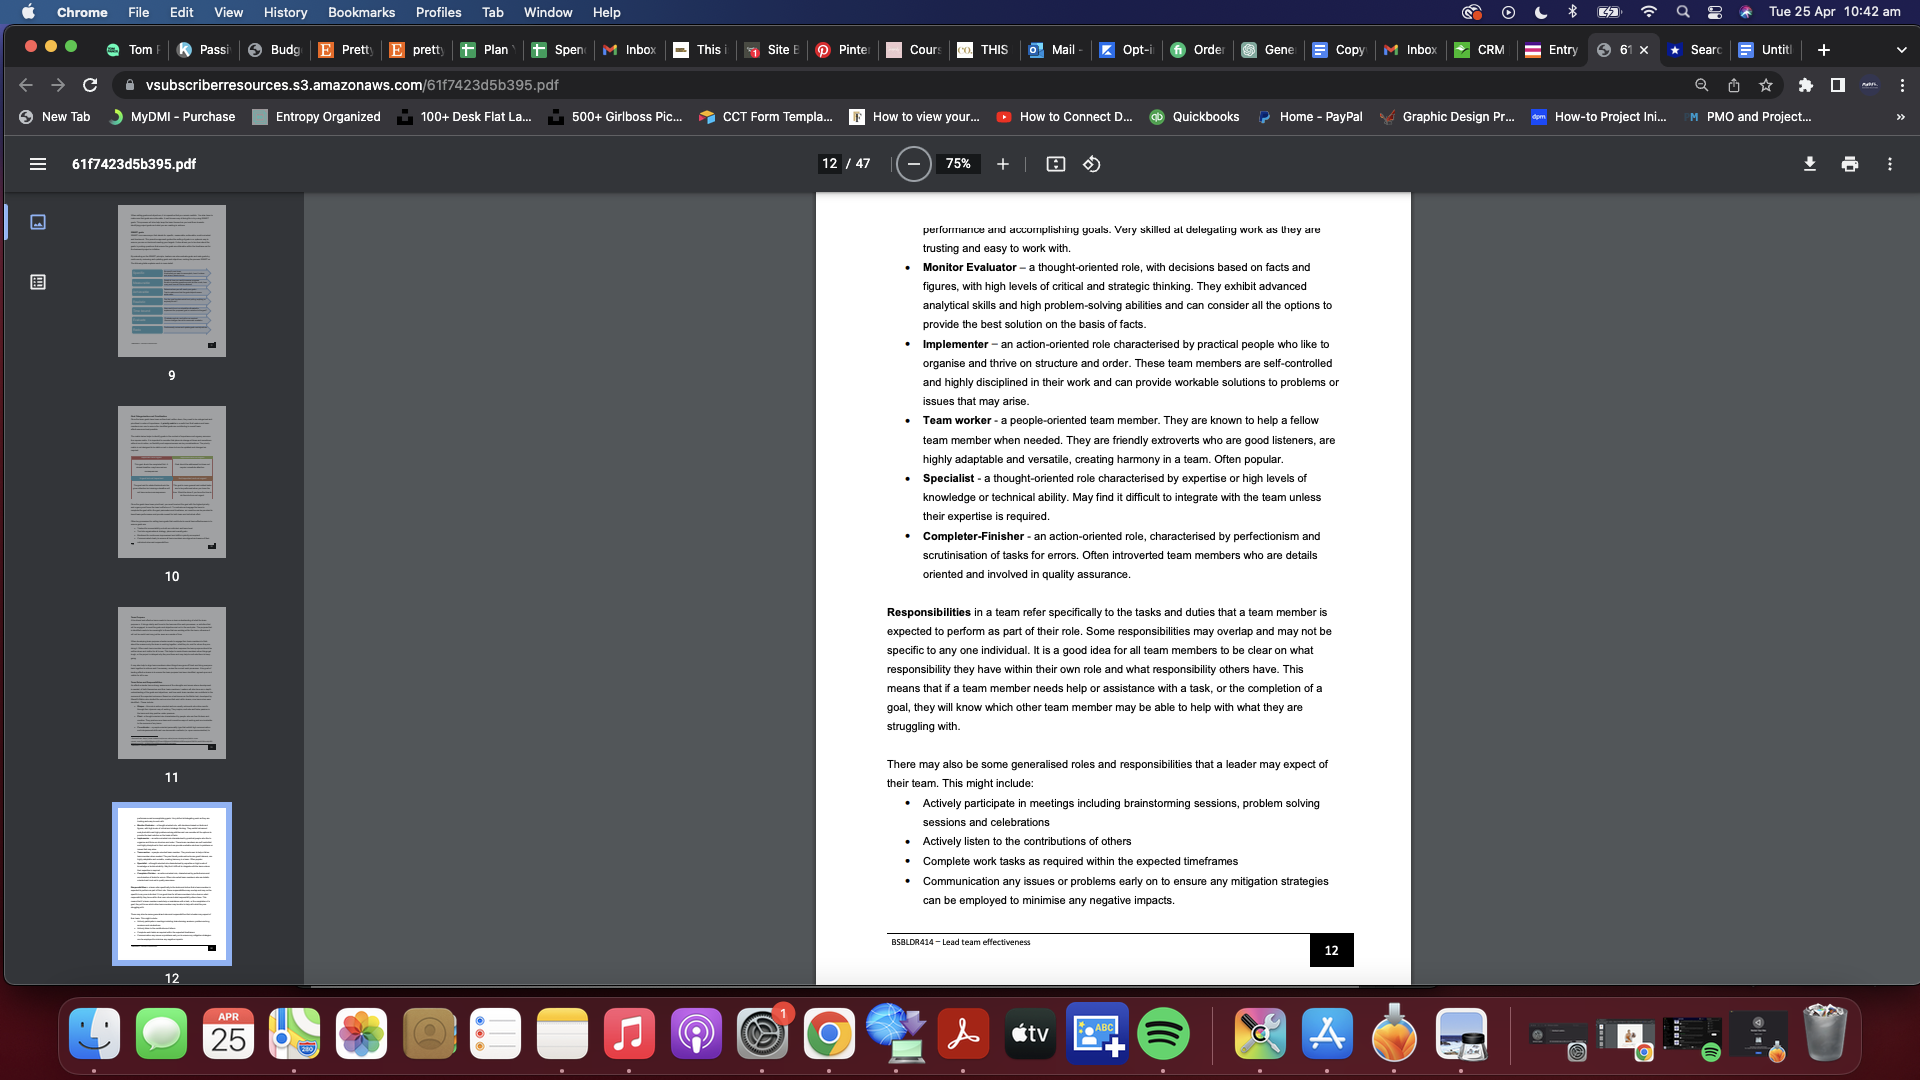Rotate the page counterclockwise
The width and height of the screenshot is (1920, 1080).
coord(1091,164)
